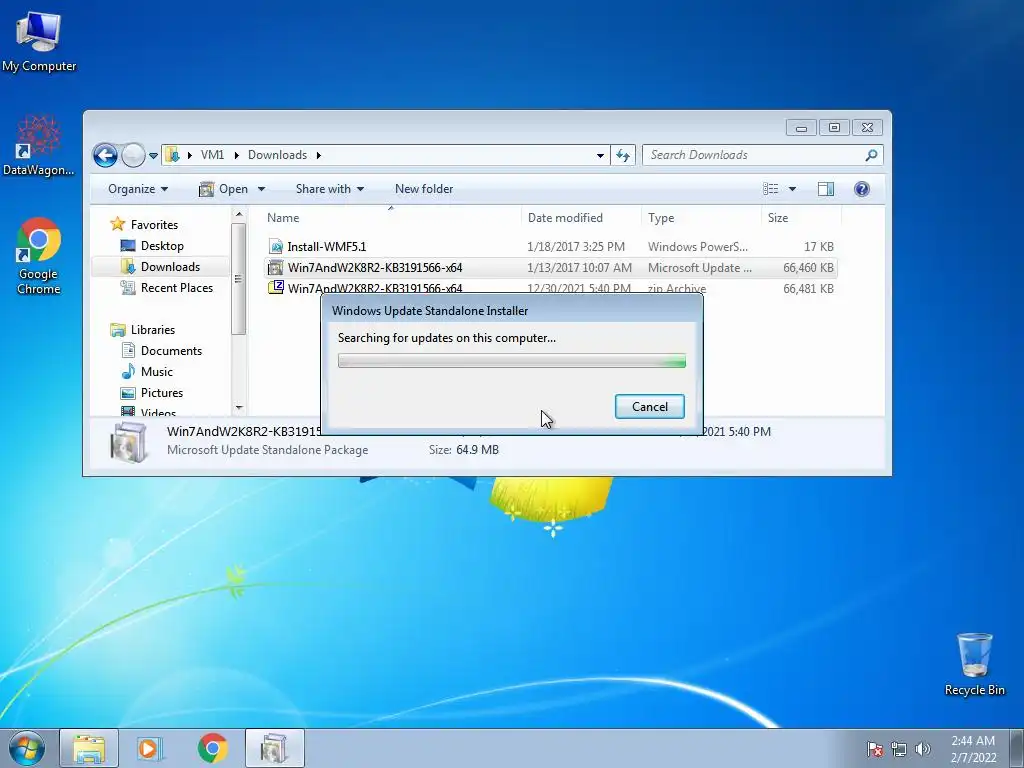Click the Update Installer taskbar icon
1024x768 pixels.
click(x=275, y=748)
